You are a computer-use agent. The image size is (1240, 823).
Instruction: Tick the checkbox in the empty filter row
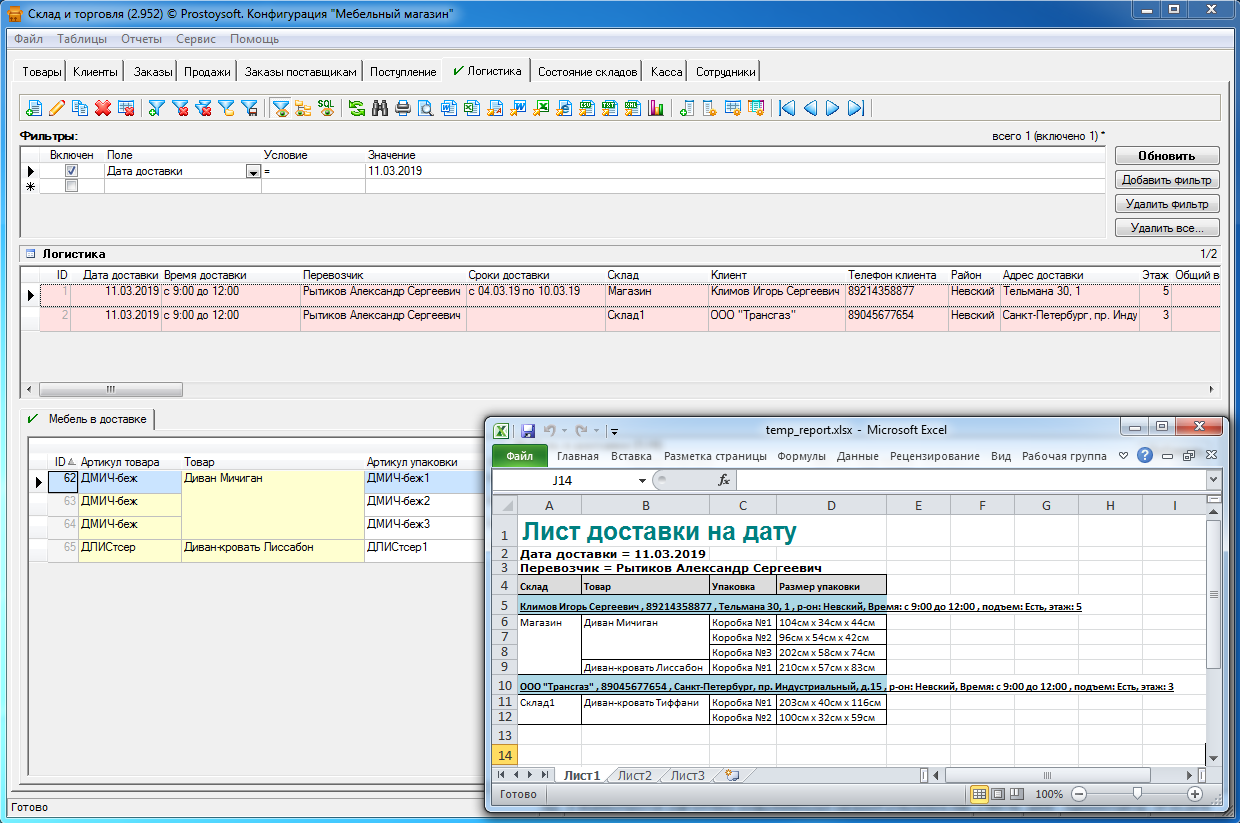pos(71,186)
